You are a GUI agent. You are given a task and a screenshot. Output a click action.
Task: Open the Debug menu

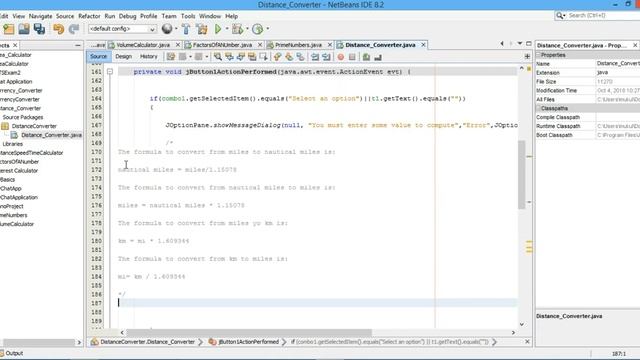[x=127, y=16]
